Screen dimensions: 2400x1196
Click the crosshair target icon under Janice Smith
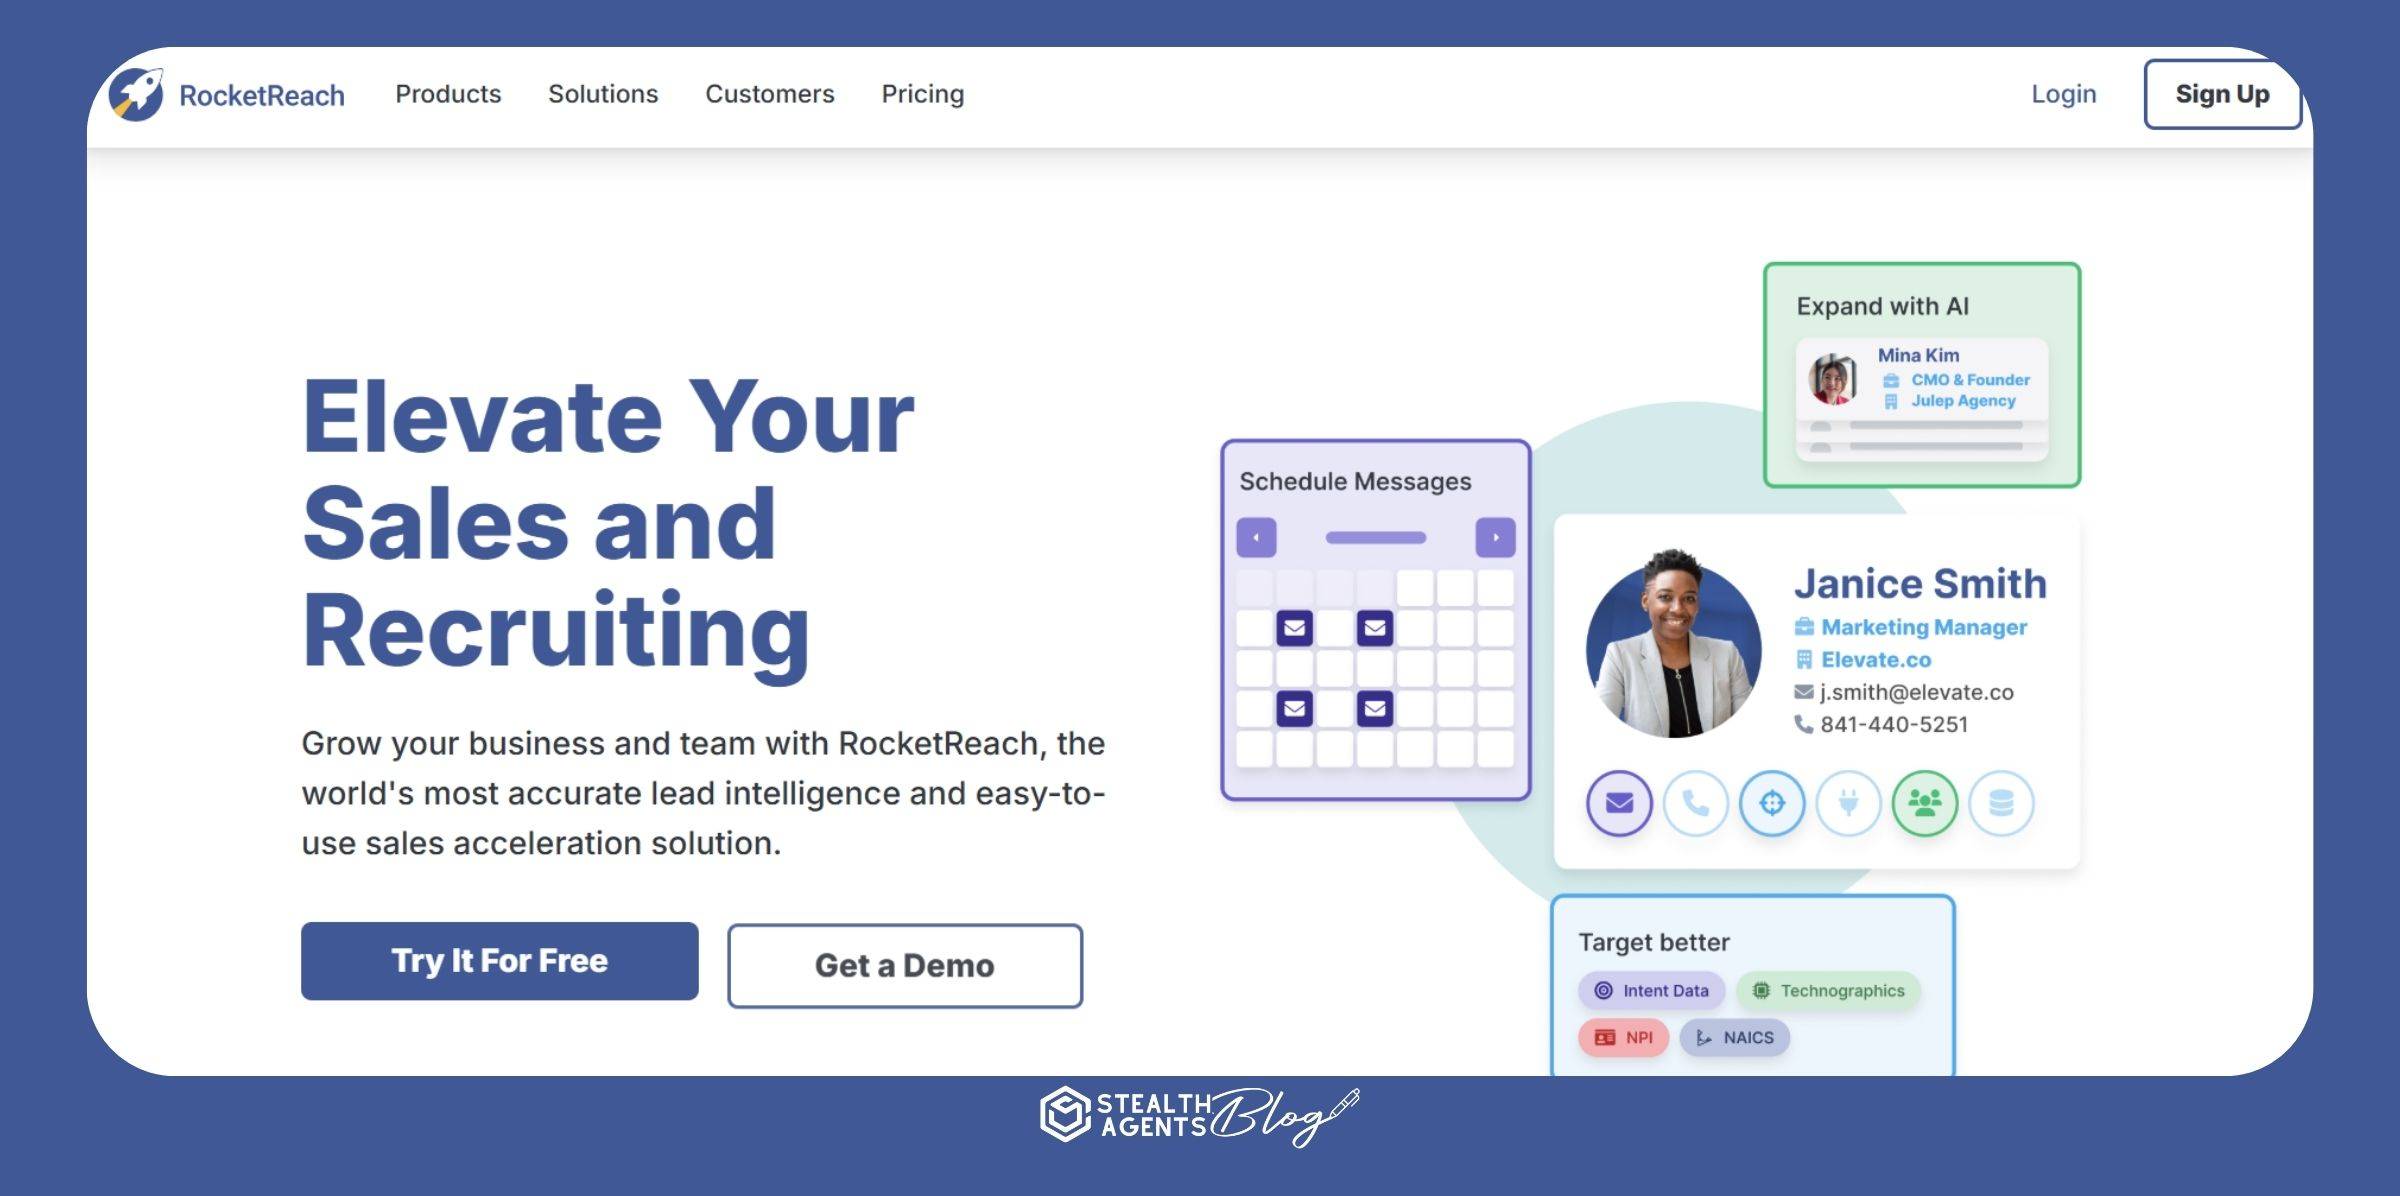pyautogui.click(x=1772, y=803)
